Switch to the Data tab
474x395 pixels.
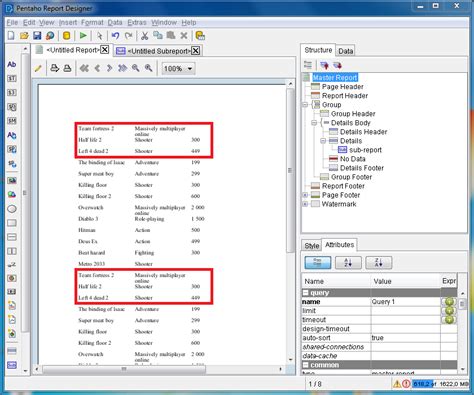(345, 51)
